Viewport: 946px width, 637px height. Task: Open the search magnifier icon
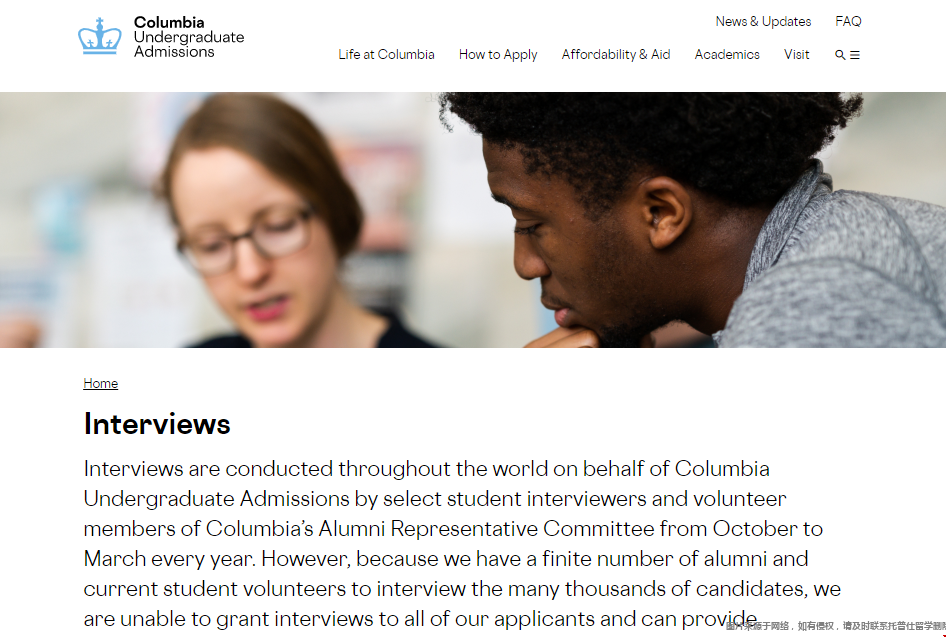point(840,55)
